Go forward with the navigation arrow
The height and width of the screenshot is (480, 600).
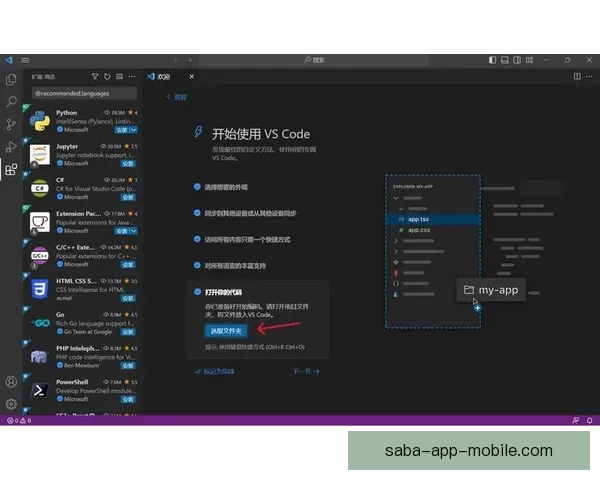(189, 60)
